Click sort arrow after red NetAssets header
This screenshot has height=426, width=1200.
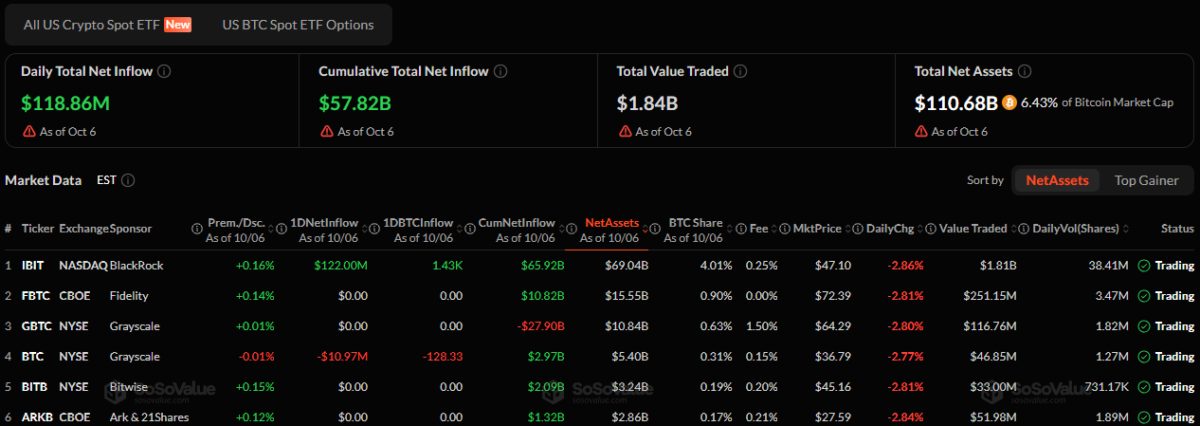645,229
